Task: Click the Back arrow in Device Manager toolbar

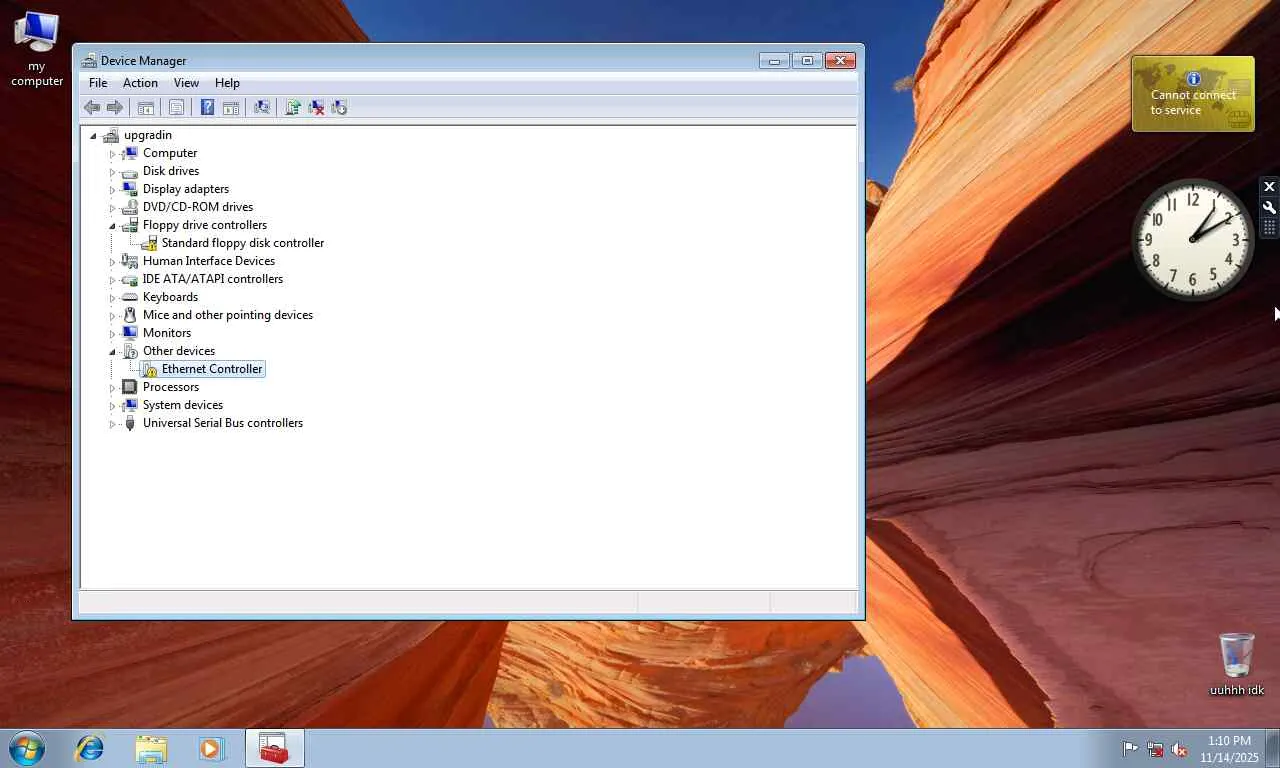Action: pyautogui.click(x=92, y=107)
